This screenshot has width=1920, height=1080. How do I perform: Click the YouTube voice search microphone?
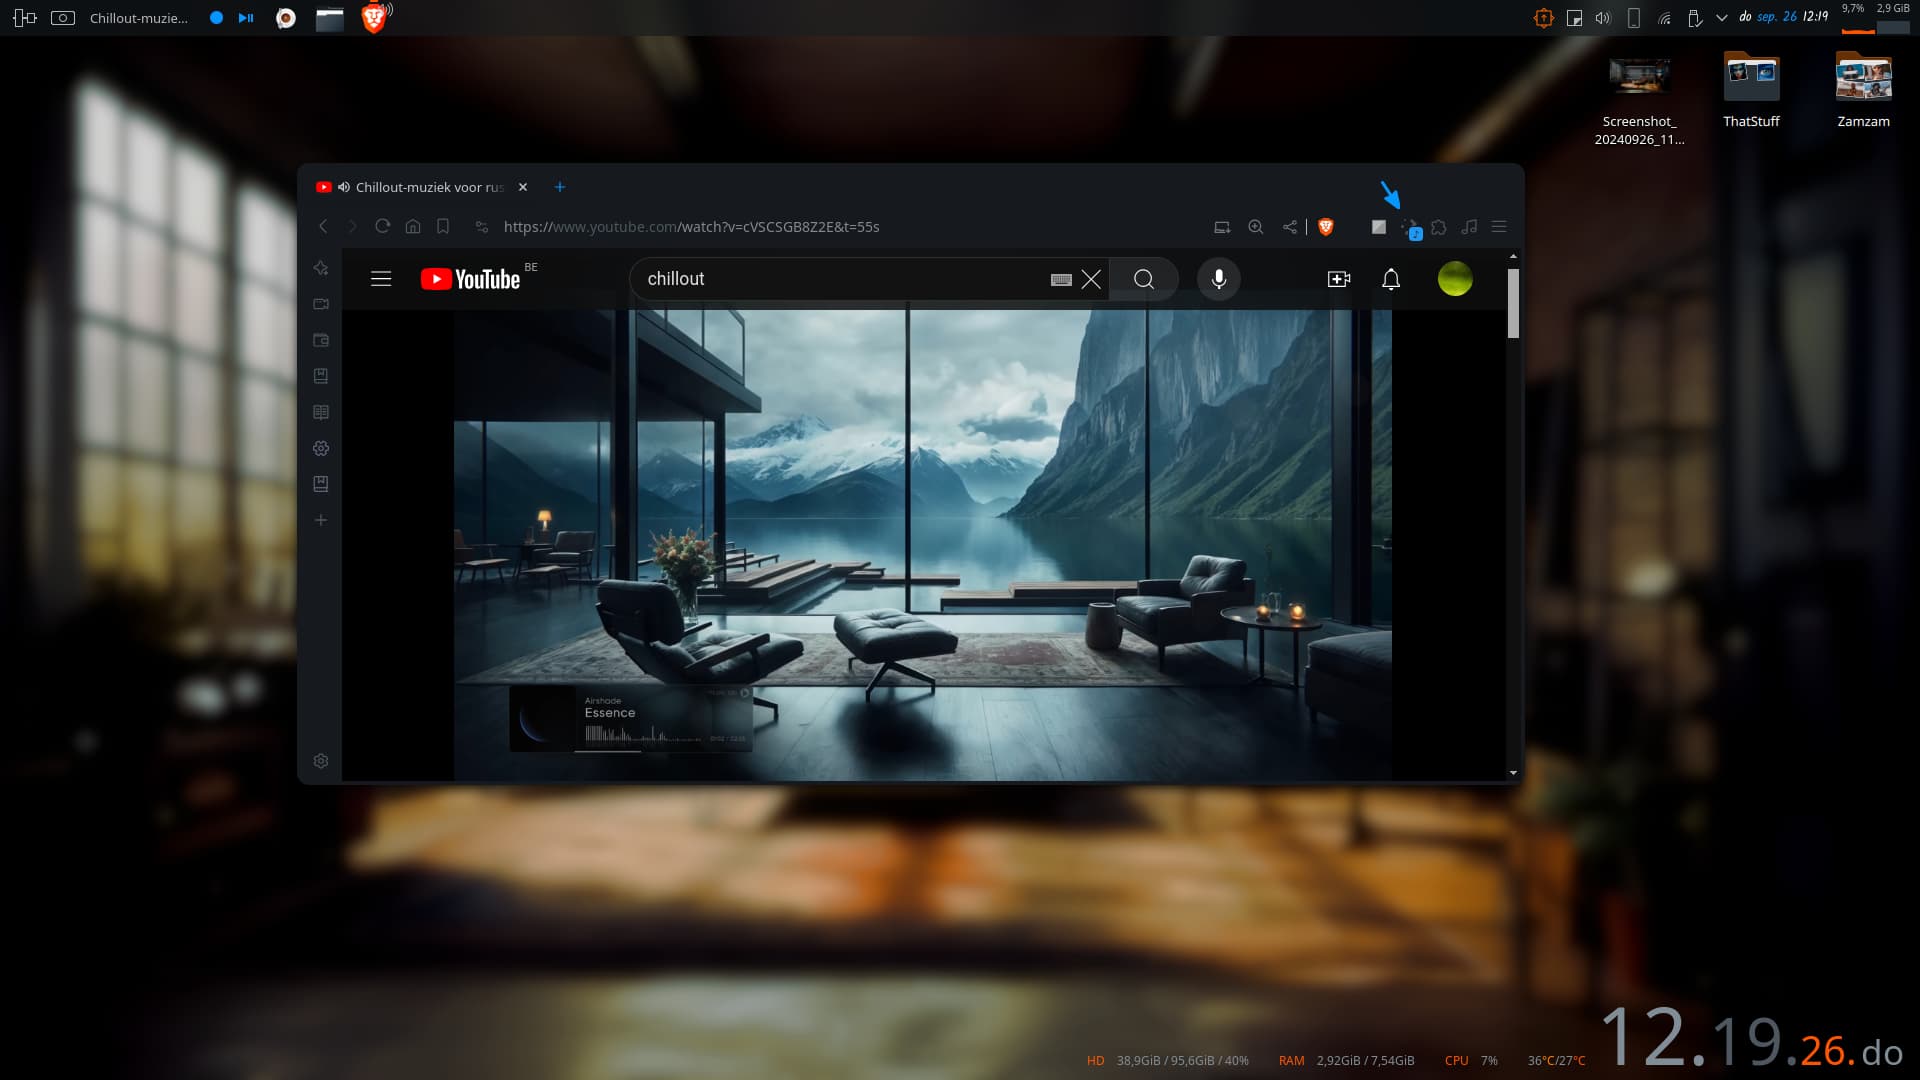pos(1219,279)
